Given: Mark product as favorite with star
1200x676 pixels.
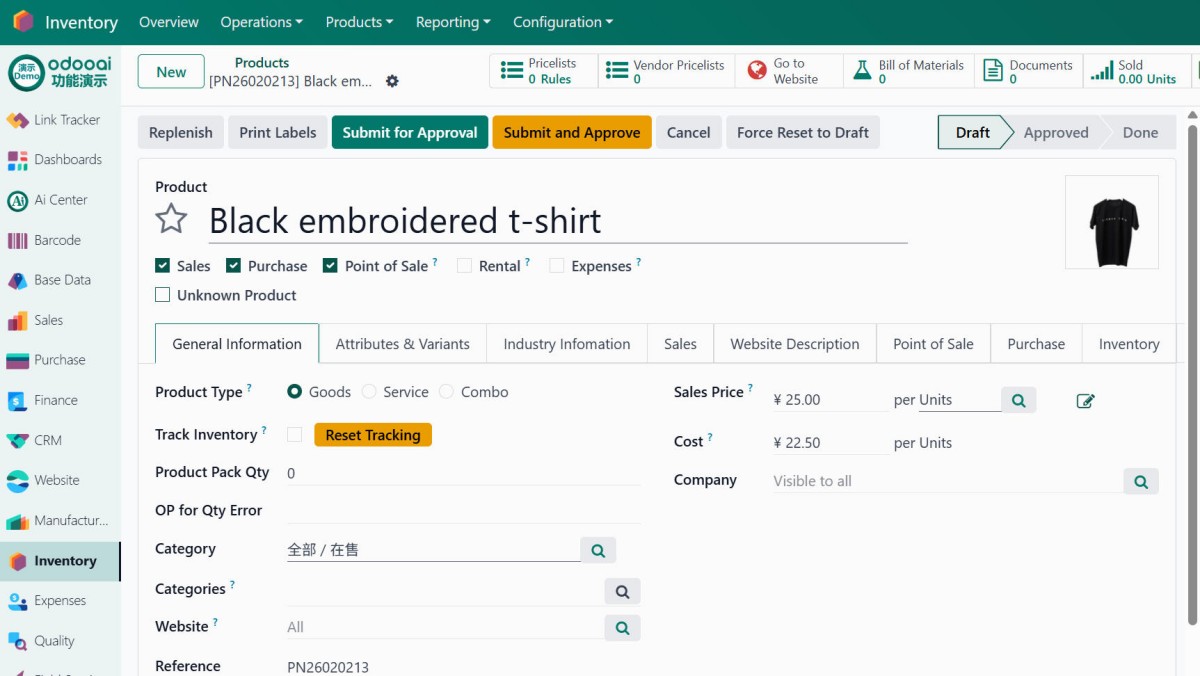Looking at the screenshot, I should (x=172, y=218).
